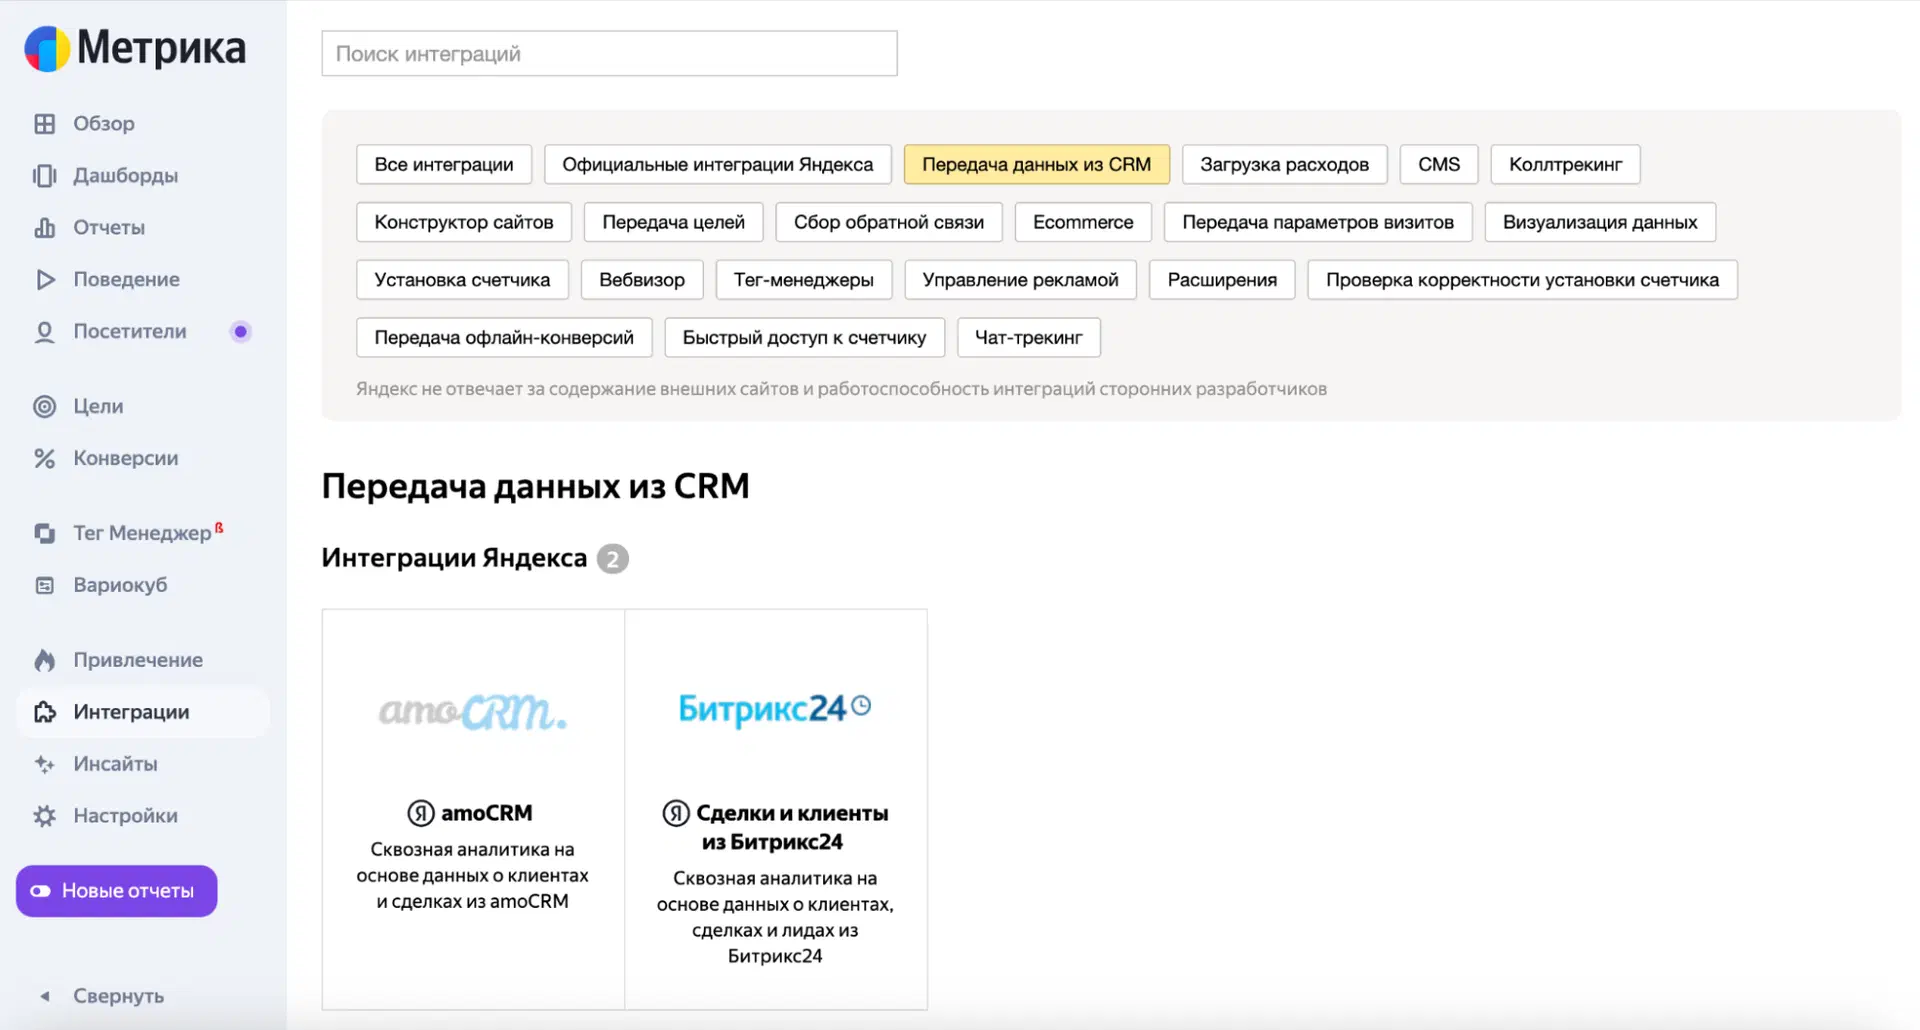Click the Yandex badge next to amoCRM title
Viewport: 1920px width, 1030px height.
click(x=420, y=813)
